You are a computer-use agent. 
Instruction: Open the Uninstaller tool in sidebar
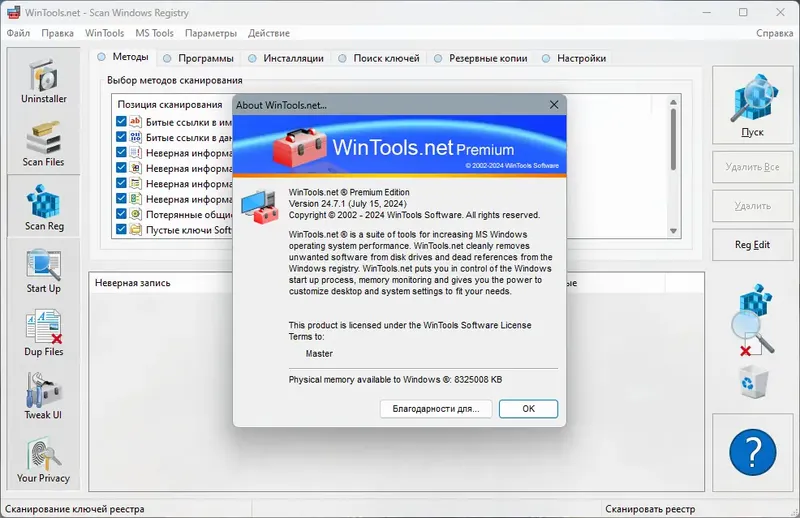(x=43, y=82)
